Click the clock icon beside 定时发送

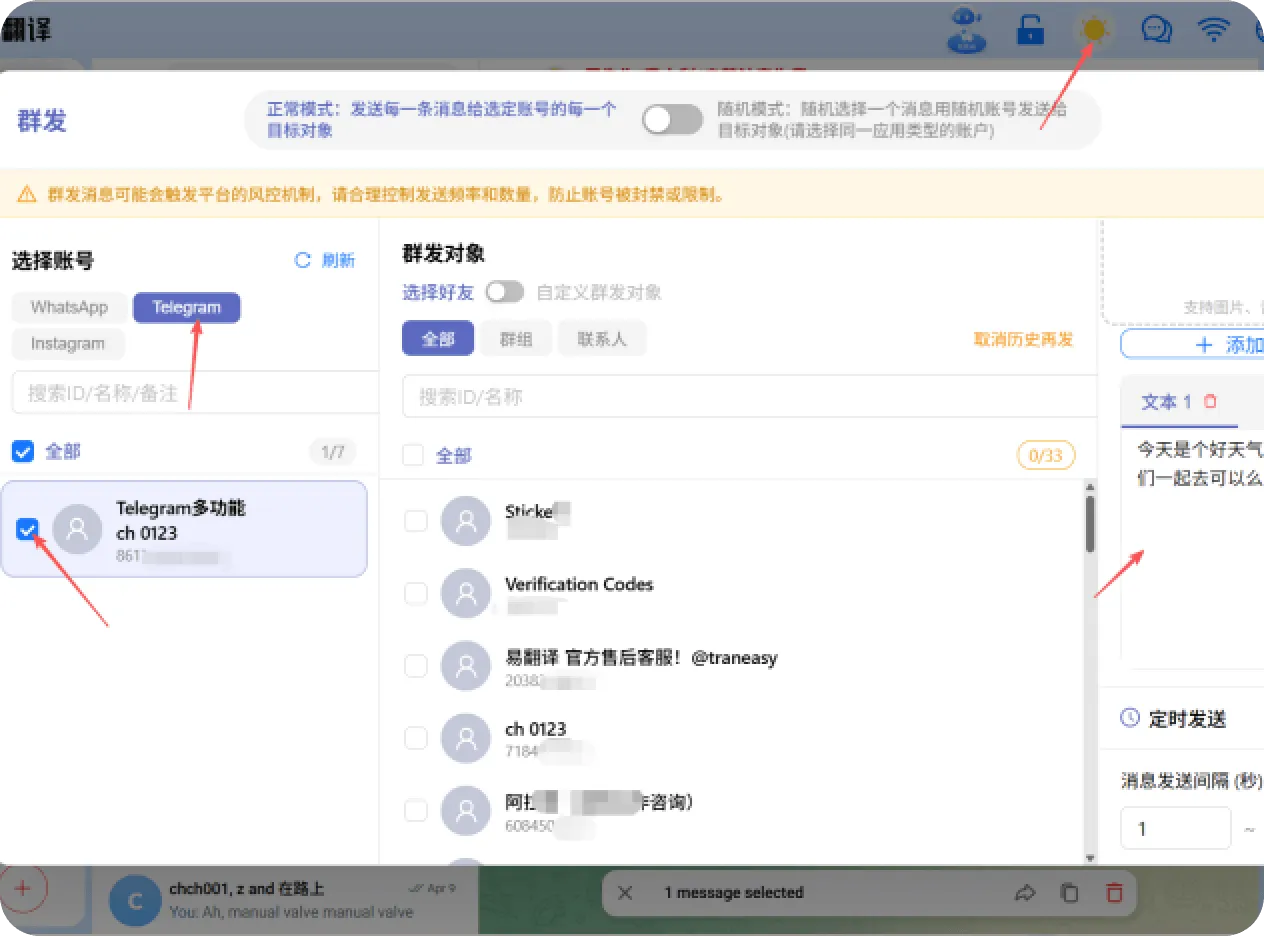1130,718
